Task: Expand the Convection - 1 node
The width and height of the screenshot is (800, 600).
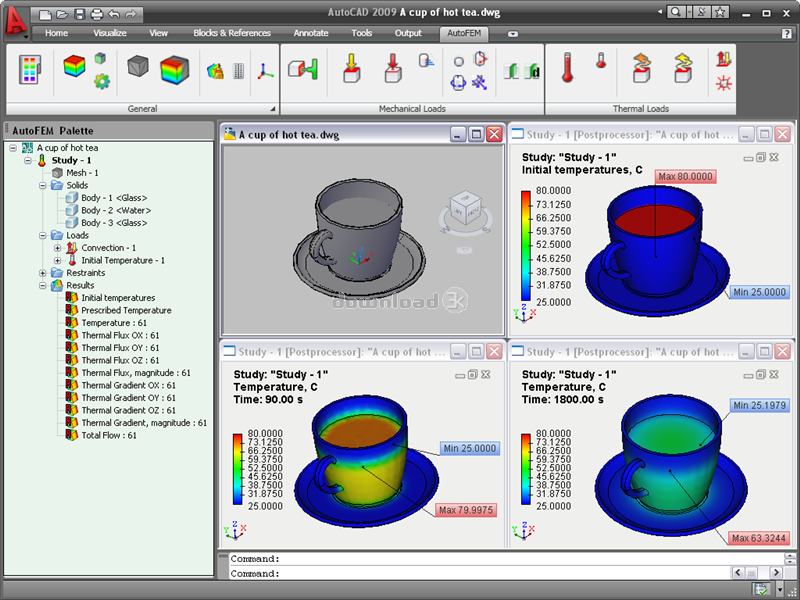Action: [x=58, y=248]
